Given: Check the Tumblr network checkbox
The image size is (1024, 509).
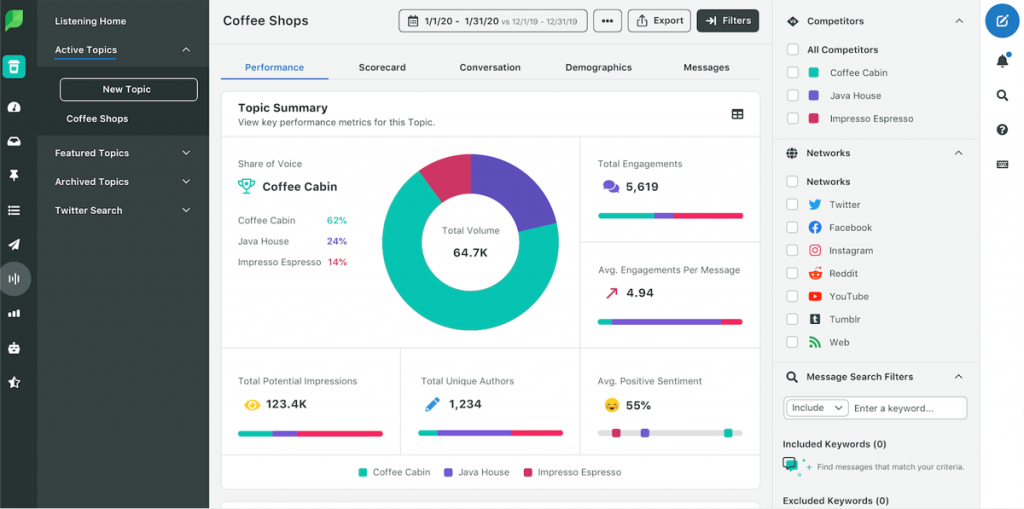Looking at the screenshot, I should pos(792,319).
